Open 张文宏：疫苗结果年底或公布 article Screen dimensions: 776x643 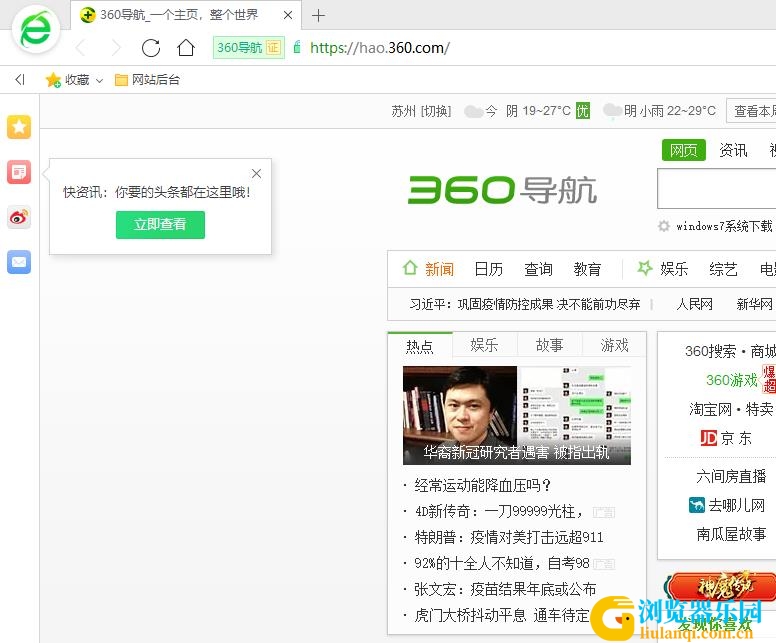505,590
